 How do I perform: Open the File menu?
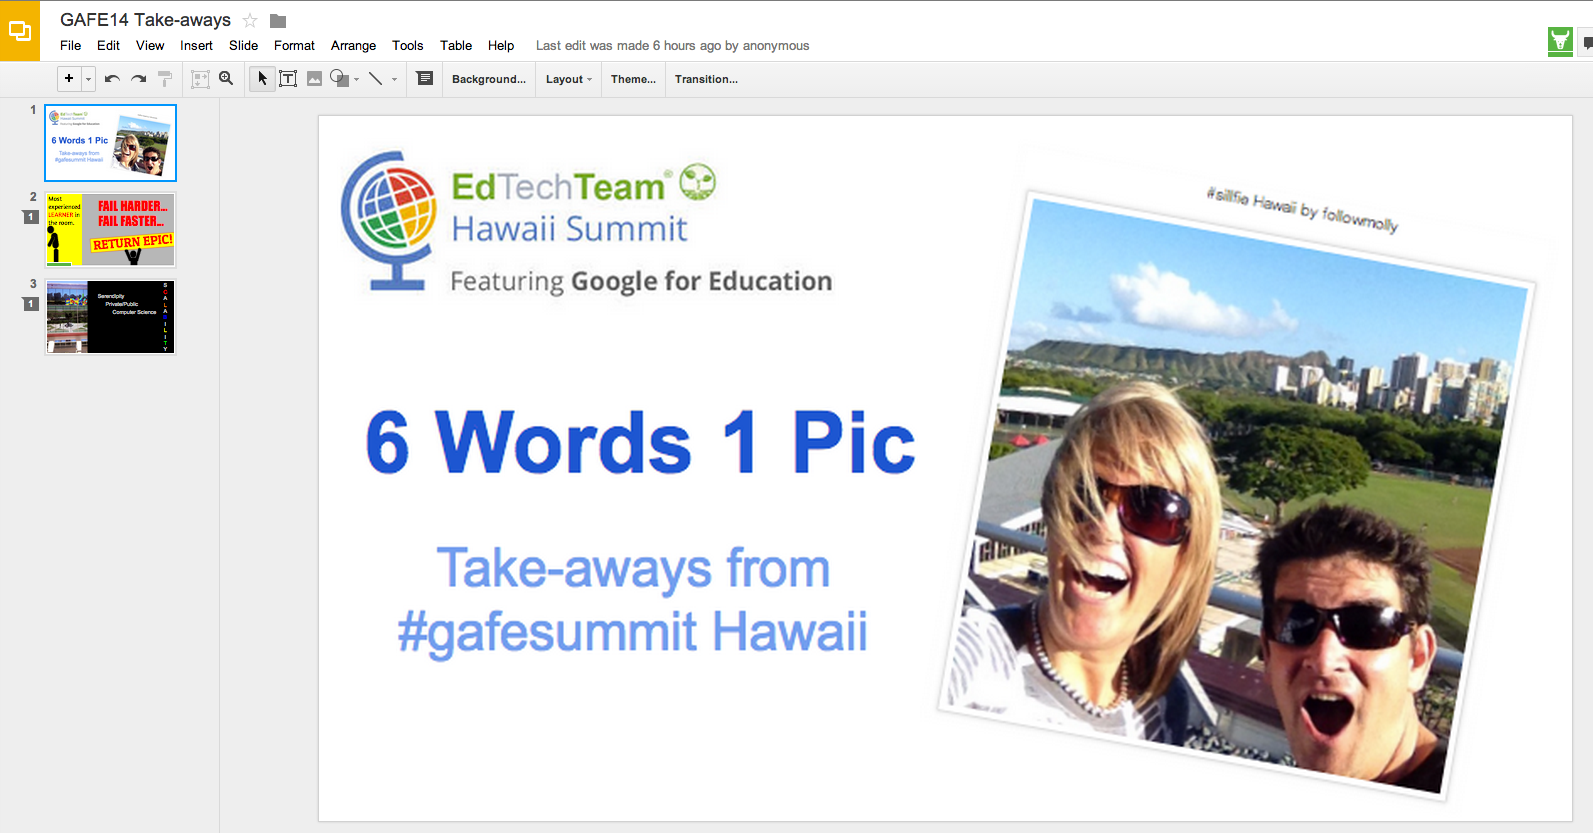tap(70, 45)
